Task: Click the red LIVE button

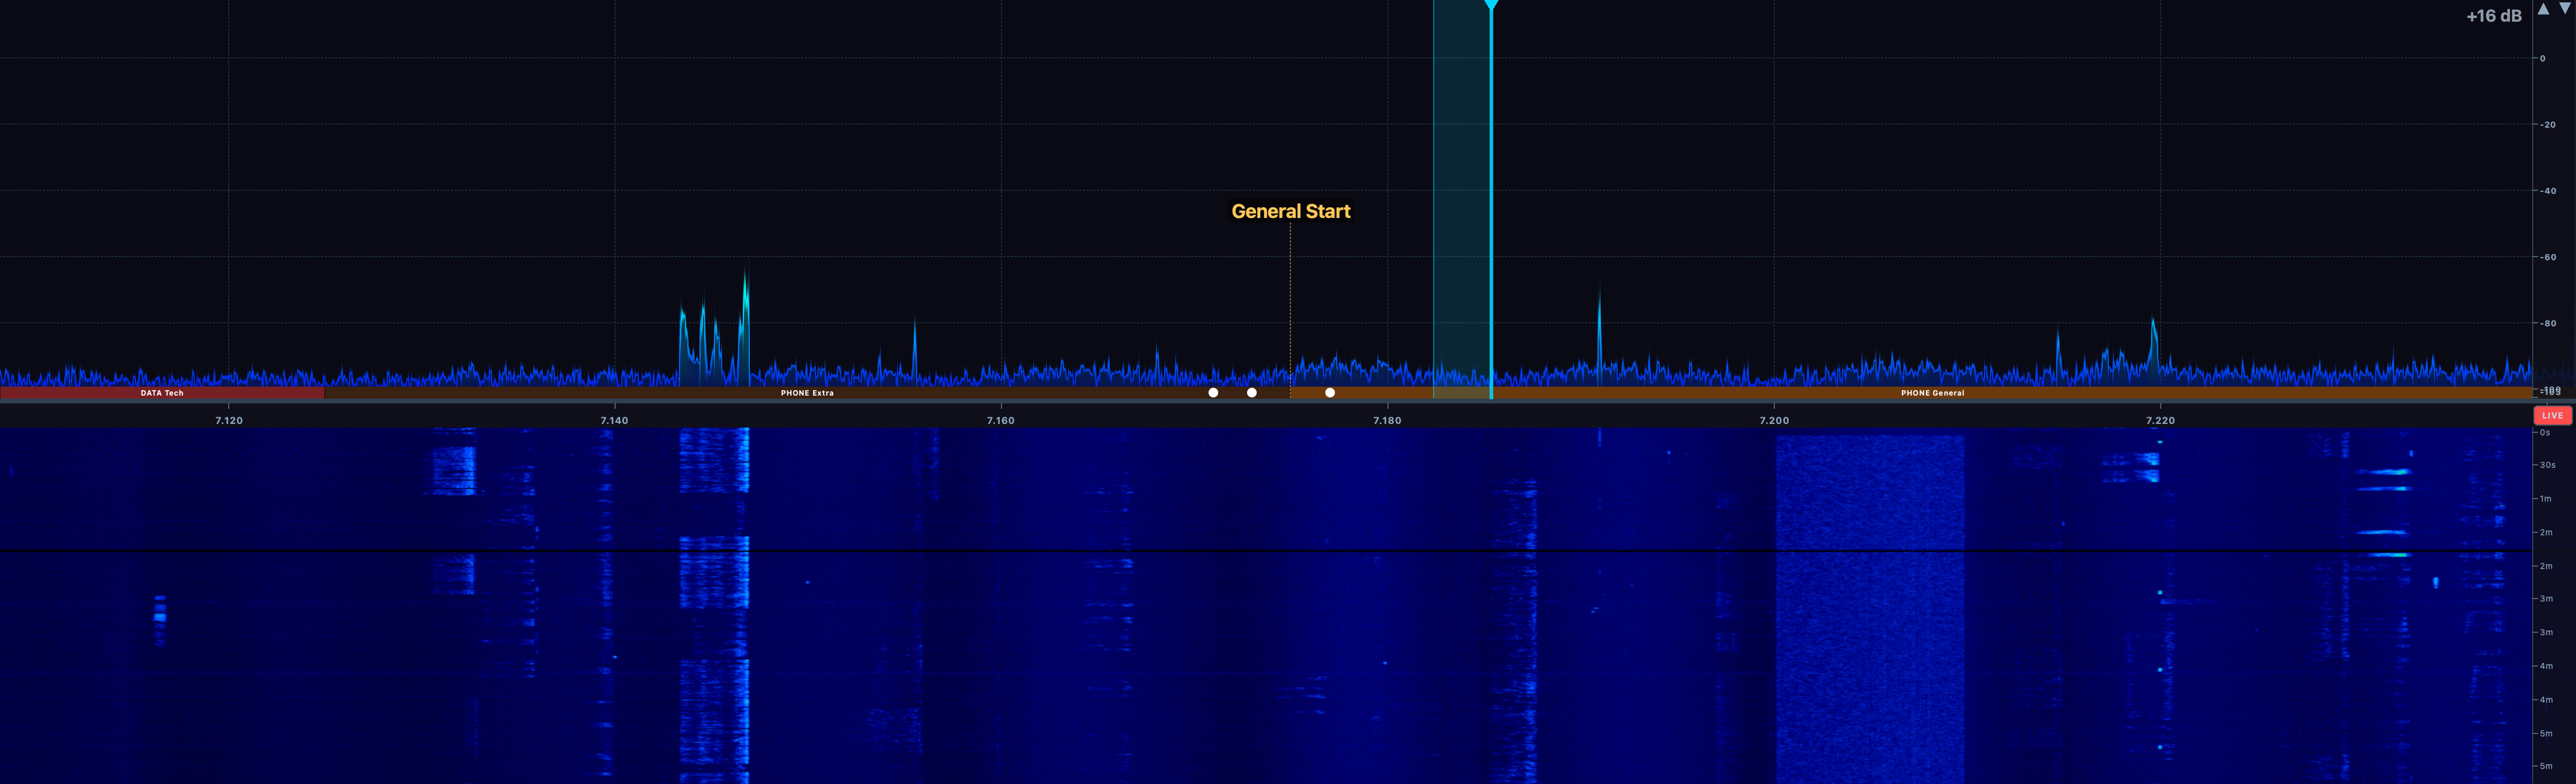Action: pos(2552,415)
